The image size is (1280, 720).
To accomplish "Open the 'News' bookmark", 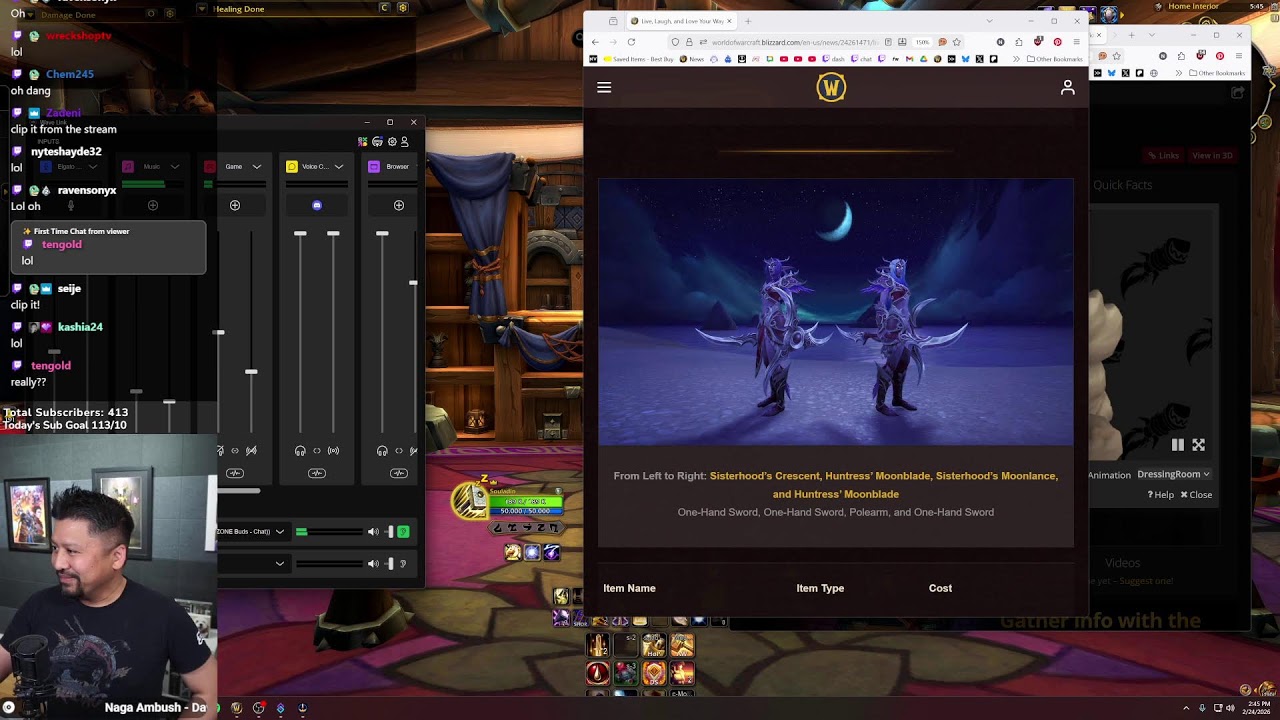I will (692, 59).
